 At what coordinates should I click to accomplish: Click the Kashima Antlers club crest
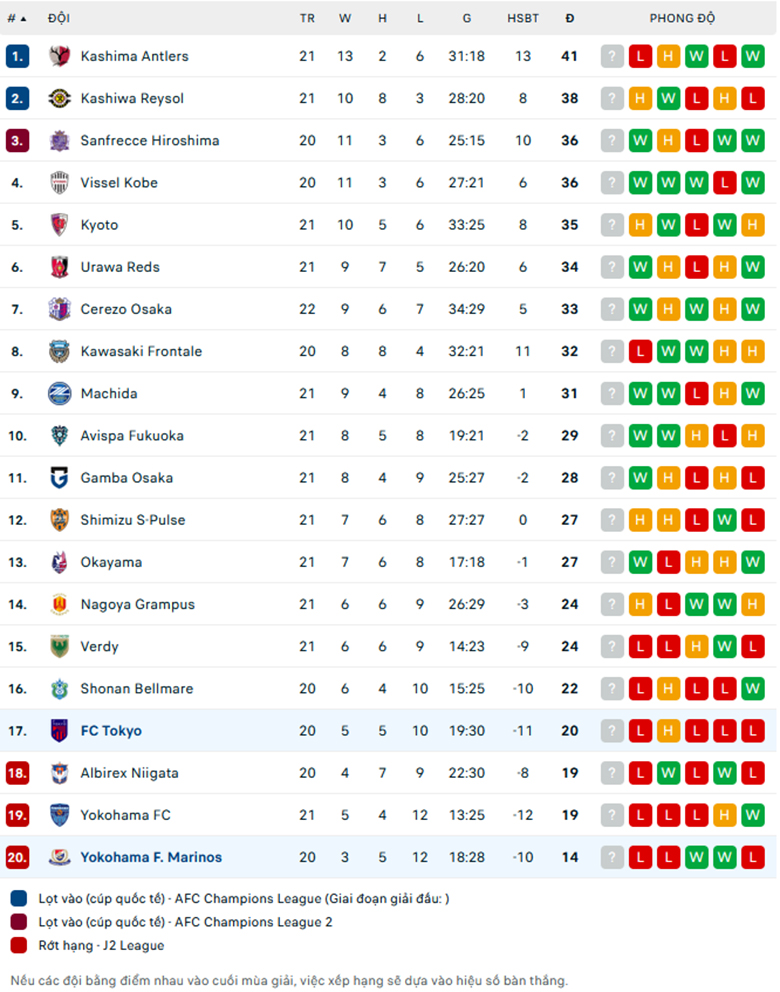pos(59,56)
